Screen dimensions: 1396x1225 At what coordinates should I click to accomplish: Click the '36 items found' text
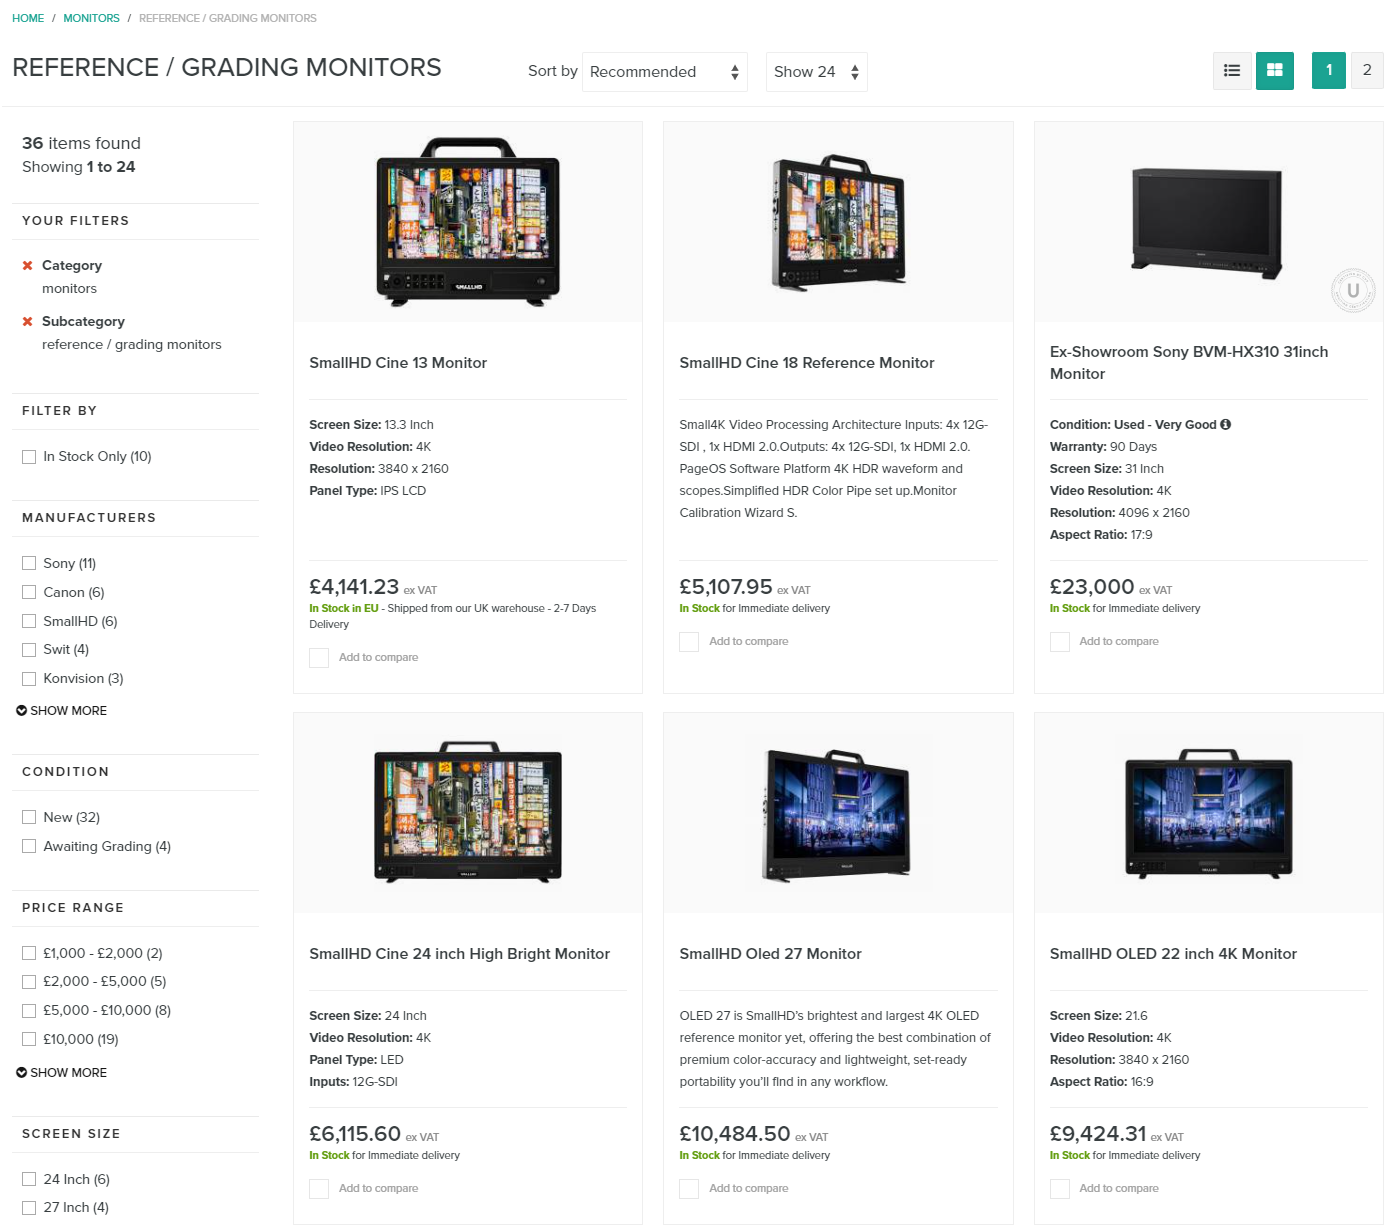pyautogui.click(x=81, y=143)
